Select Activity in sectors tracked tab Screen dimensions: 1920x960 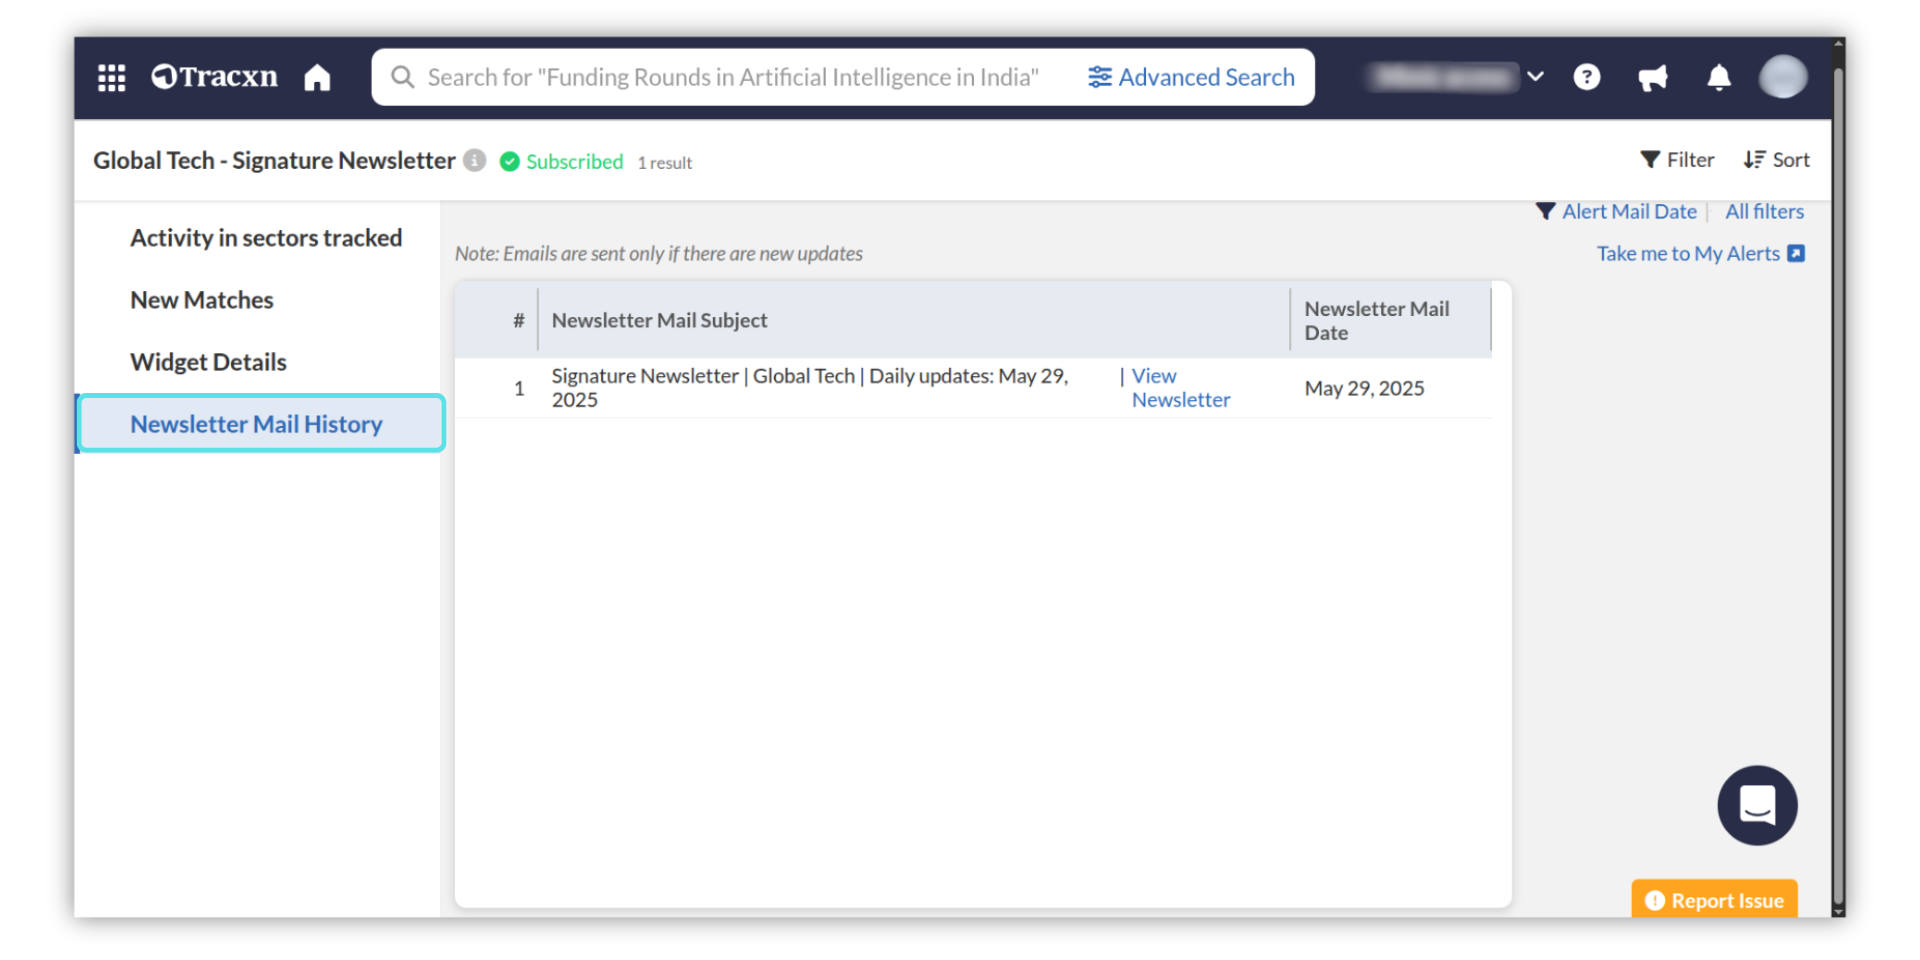(x=266, y=238)
